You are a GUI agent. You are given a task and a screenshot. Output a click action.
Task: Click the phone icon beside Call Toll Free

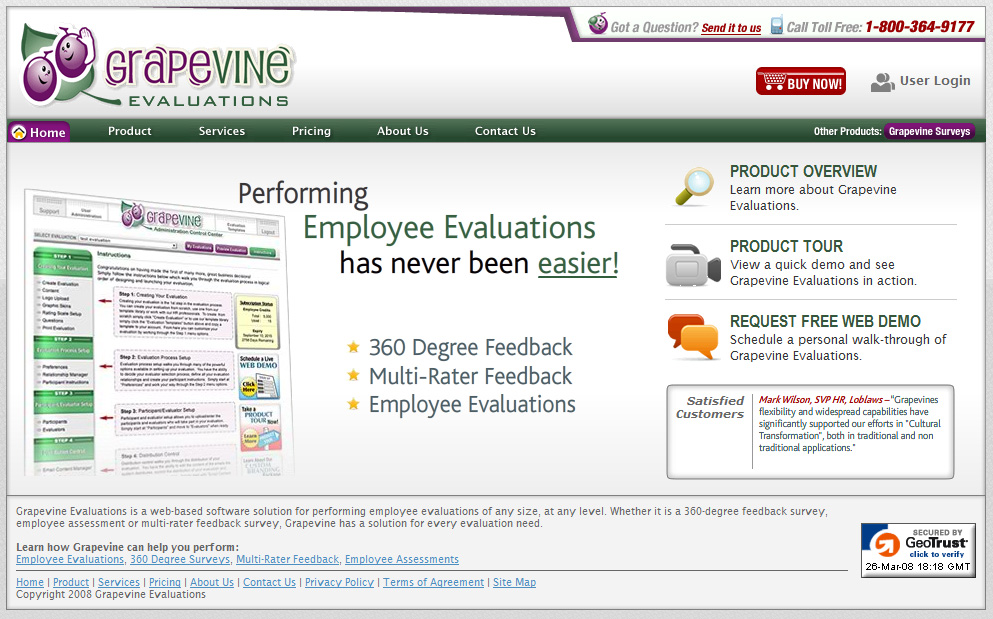pyautogui.click(x=776, y=27)
